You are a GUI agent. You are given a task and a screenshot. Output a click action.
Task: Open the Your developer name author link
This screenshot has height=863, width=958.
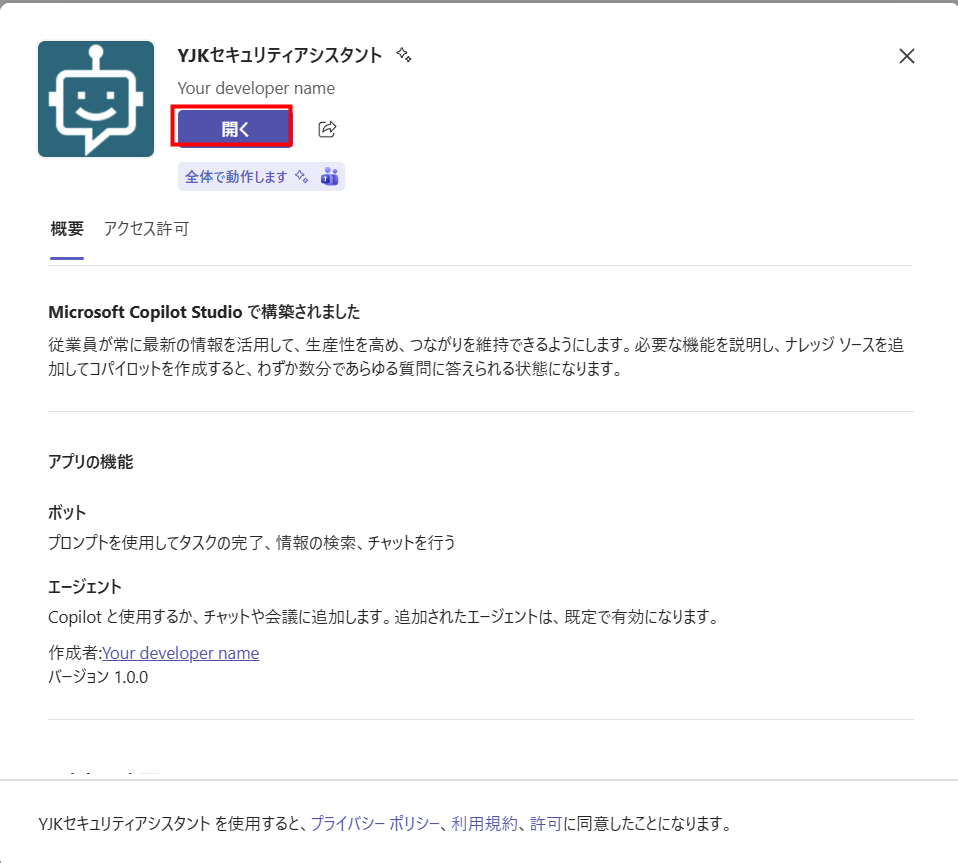[180, 653]
